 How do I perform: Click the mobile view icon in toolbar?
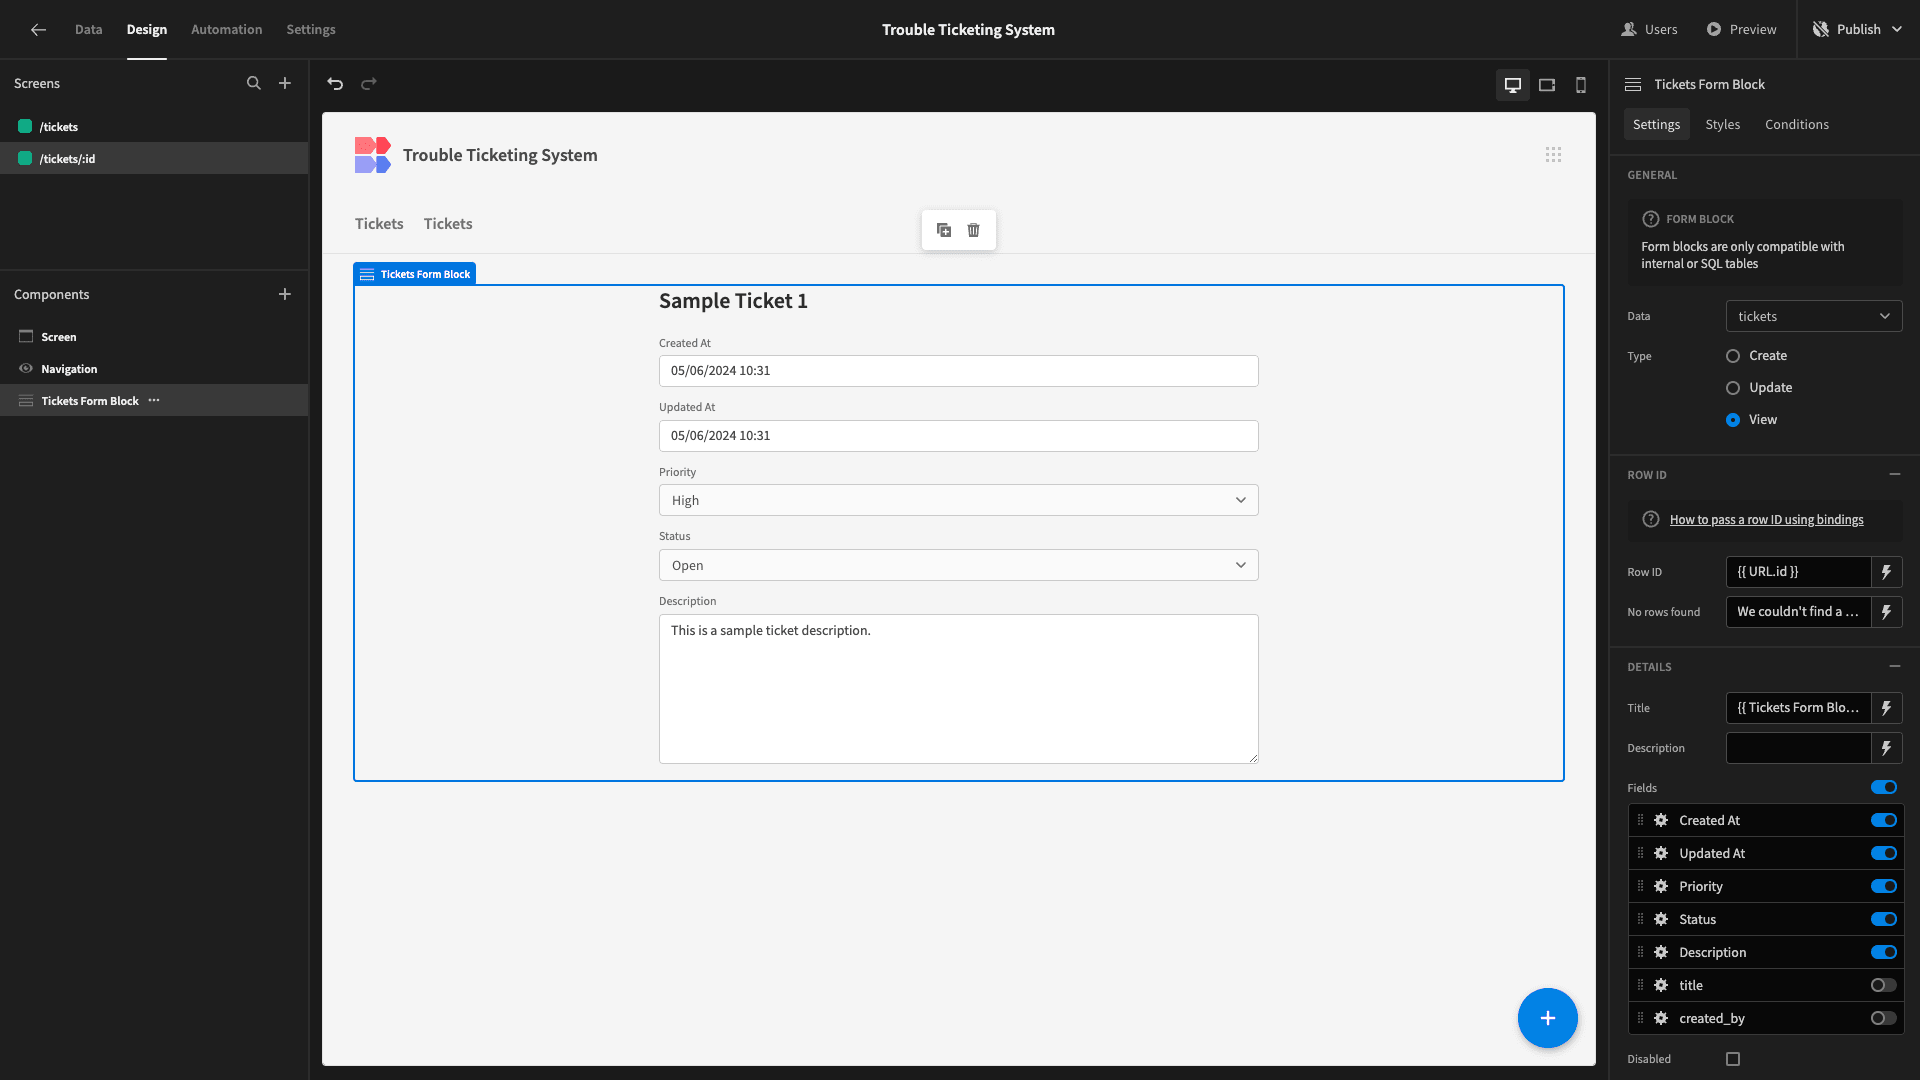coord(1581,83)
